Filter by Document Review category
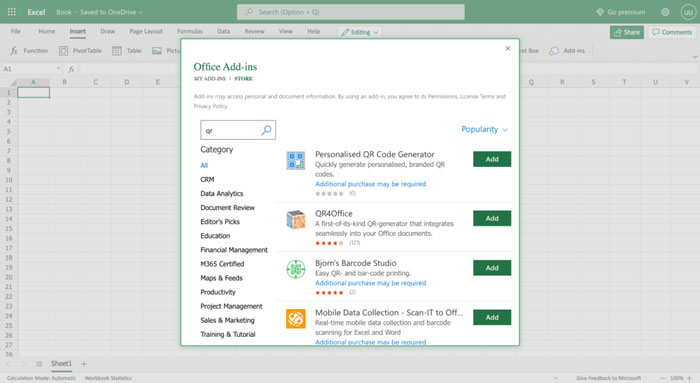This screenshot has width=700, height=383. 227,208
